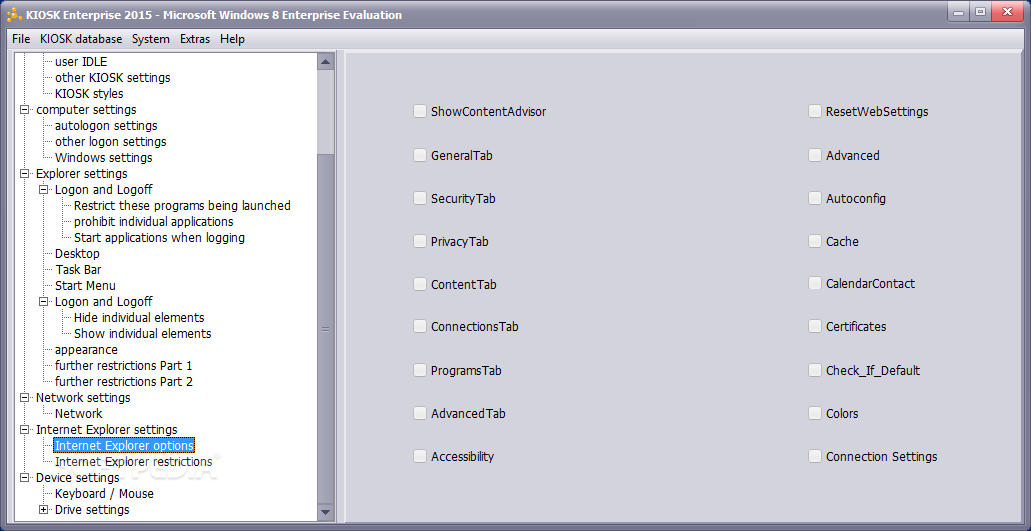The height and width of the screenshot is (531, 1031).
Task: Check the Connection Settings box
Action: click(815, 456)
